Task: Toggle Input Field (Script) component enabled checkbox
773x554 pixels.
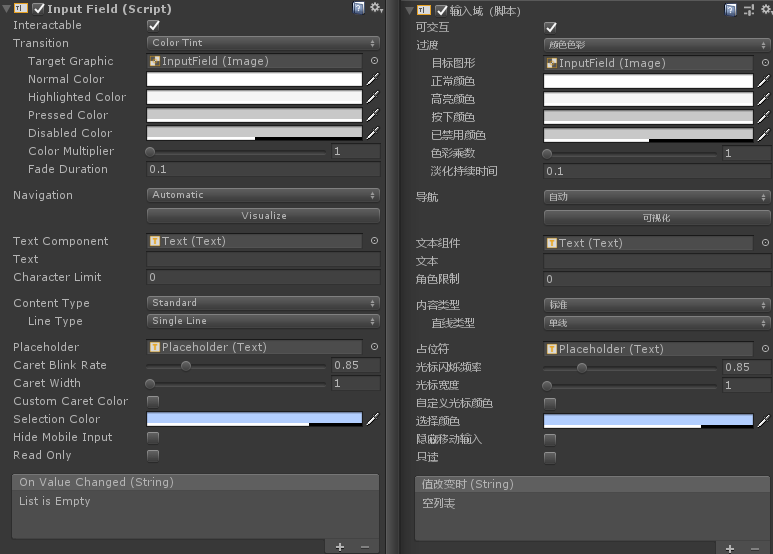Action: (x=38, y=8)
